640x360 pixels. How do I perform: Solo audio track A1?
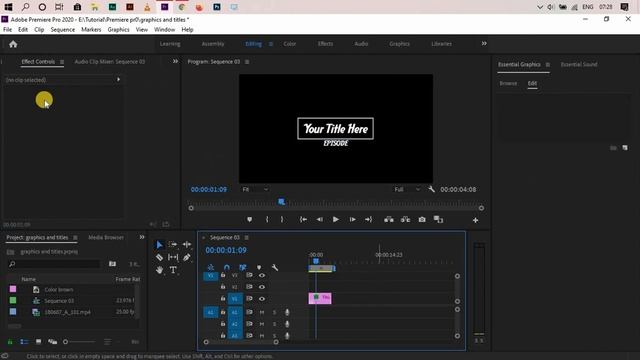click(274, 312)
